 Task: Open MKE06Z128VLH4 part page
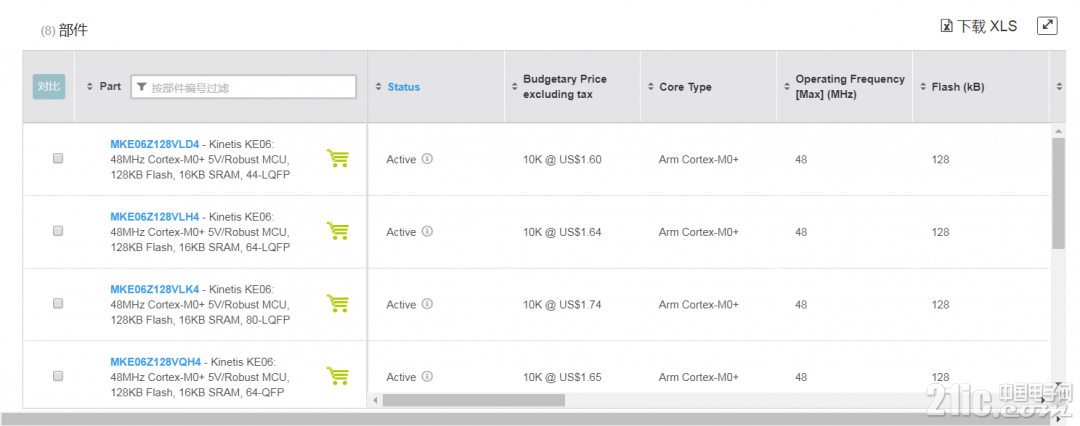click(154, 216)
